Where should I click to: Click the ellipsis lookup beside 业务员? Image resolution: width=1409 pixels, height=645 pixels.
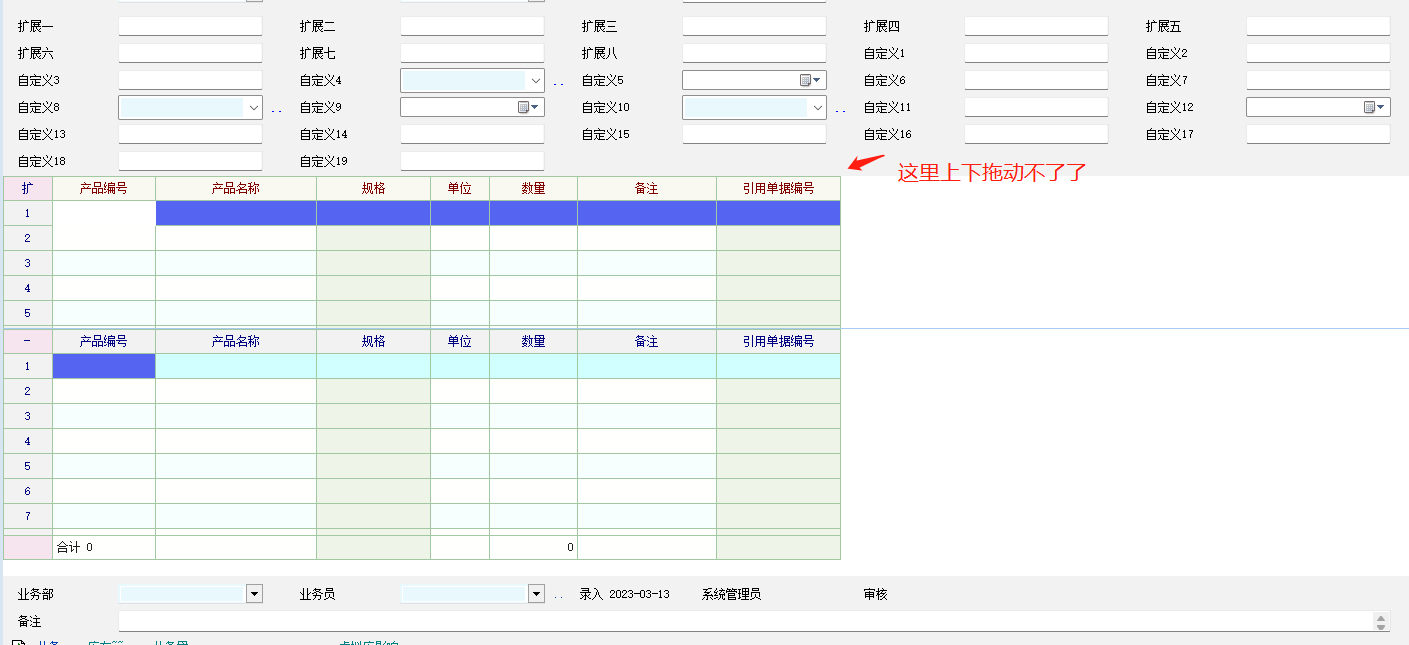click(558, 596)
